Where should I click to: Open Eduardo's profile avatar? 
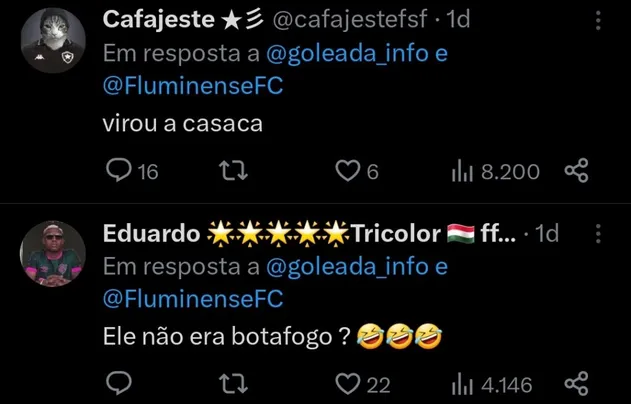point(51,256)
